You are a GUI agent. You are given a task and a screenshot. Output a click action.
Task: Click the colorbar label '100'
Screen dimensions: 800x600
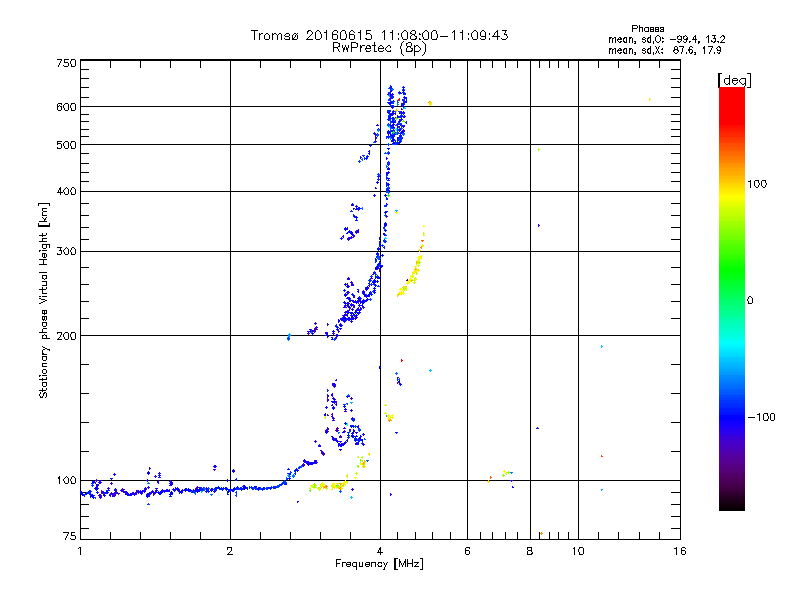click(757, 184)
